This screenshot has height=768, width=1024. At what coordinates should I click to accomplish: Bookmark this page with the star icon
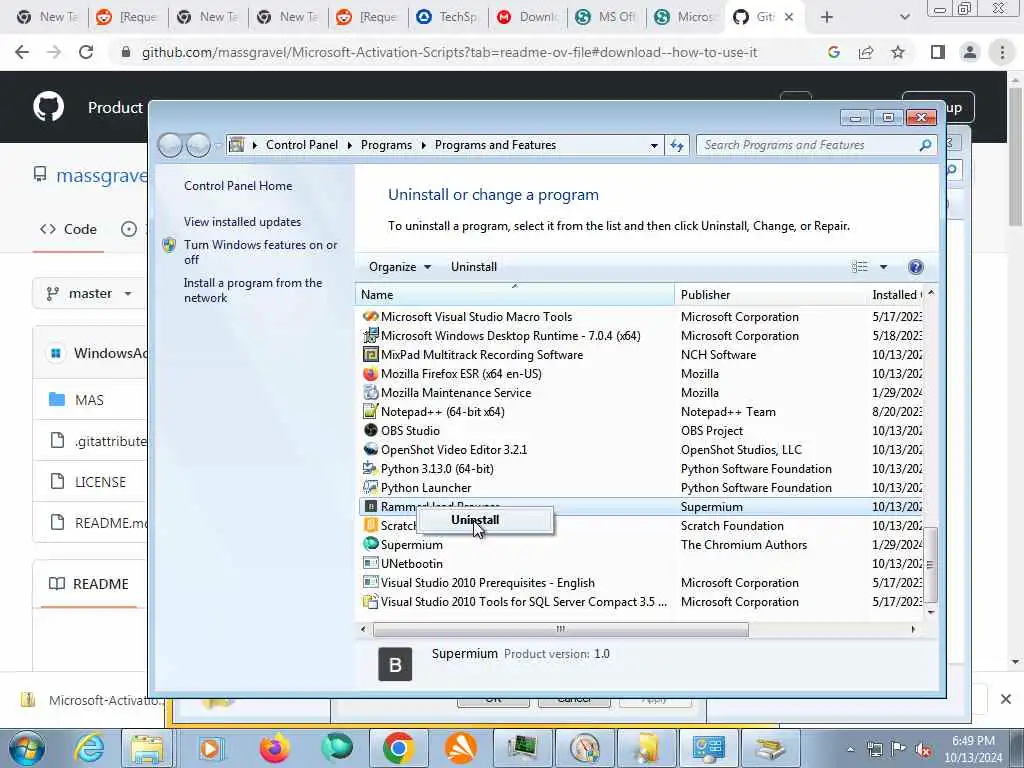click(x=898, y=52)
